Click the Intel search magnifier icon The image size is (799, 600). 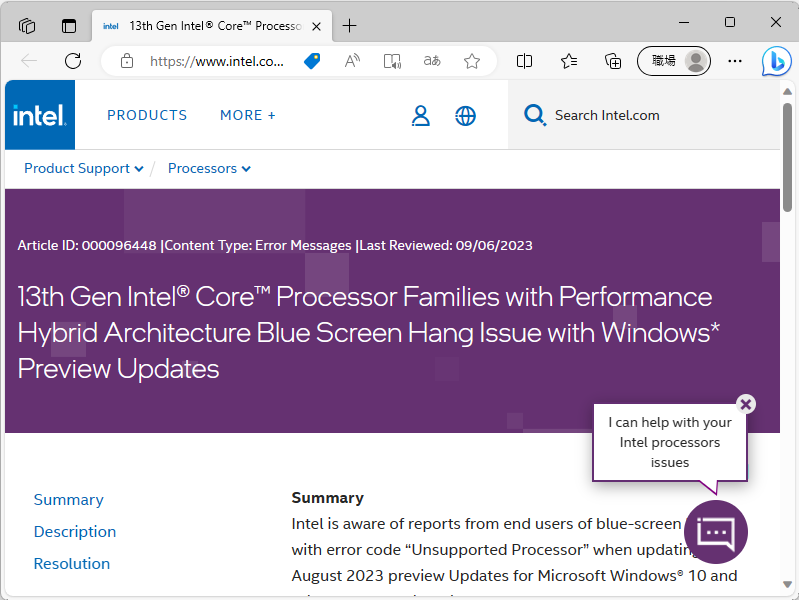click(x=535, y=115)
